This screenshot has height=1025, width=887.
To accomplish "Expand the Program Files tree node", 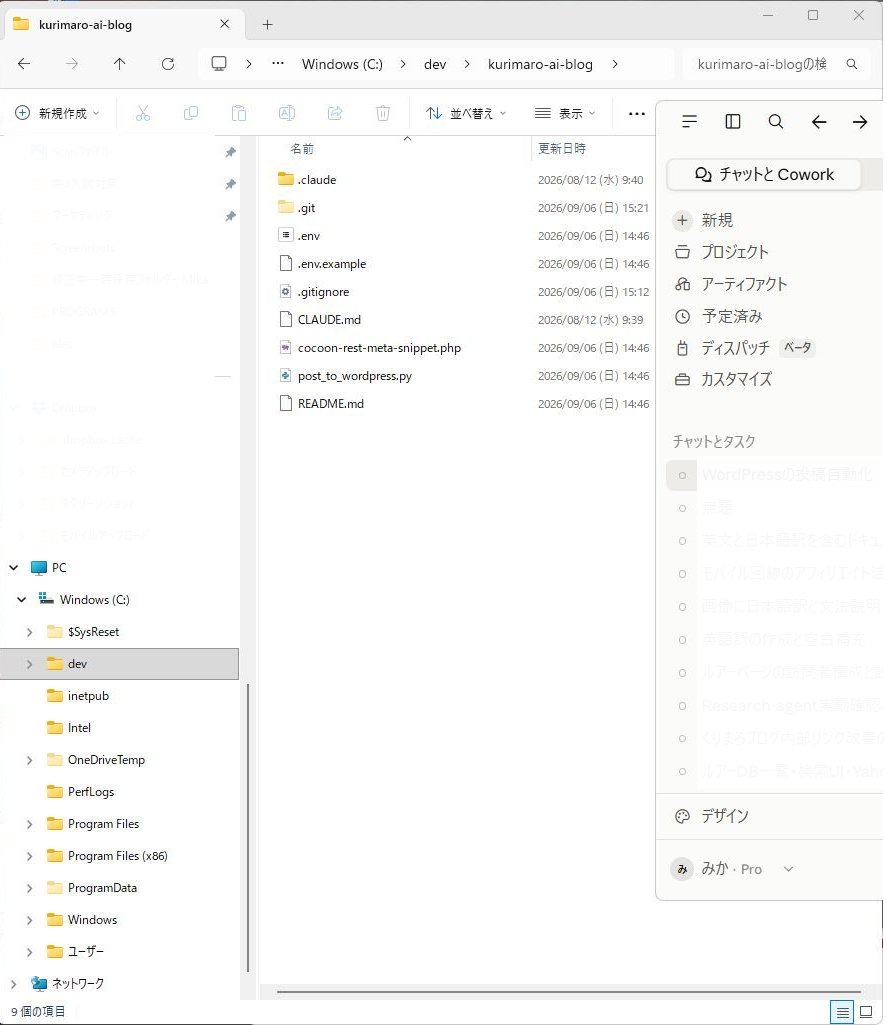I will coord(29,824).
